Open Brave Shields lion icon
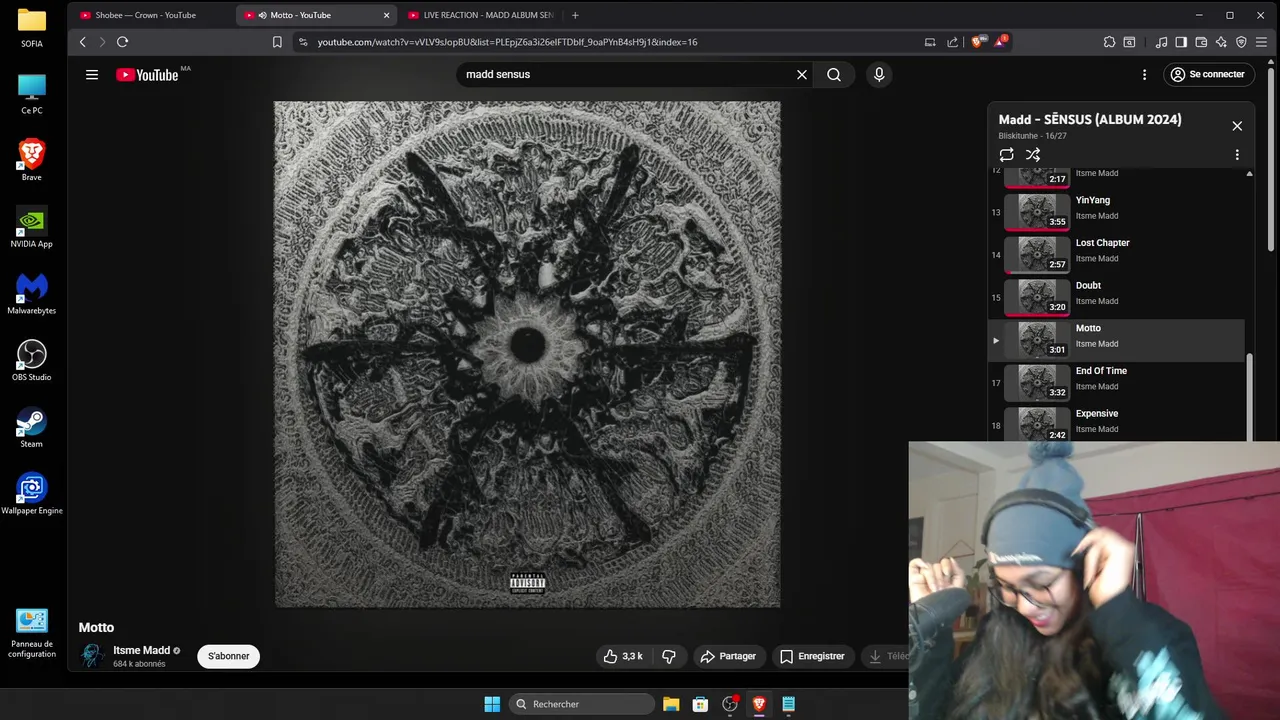 pyautogui.click(x=978, y=42)
